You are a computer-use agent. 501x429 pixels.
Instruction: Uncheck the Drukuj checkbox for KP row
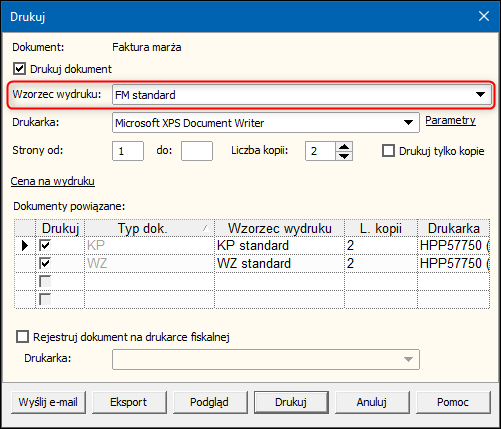click(x=45, y=246)
